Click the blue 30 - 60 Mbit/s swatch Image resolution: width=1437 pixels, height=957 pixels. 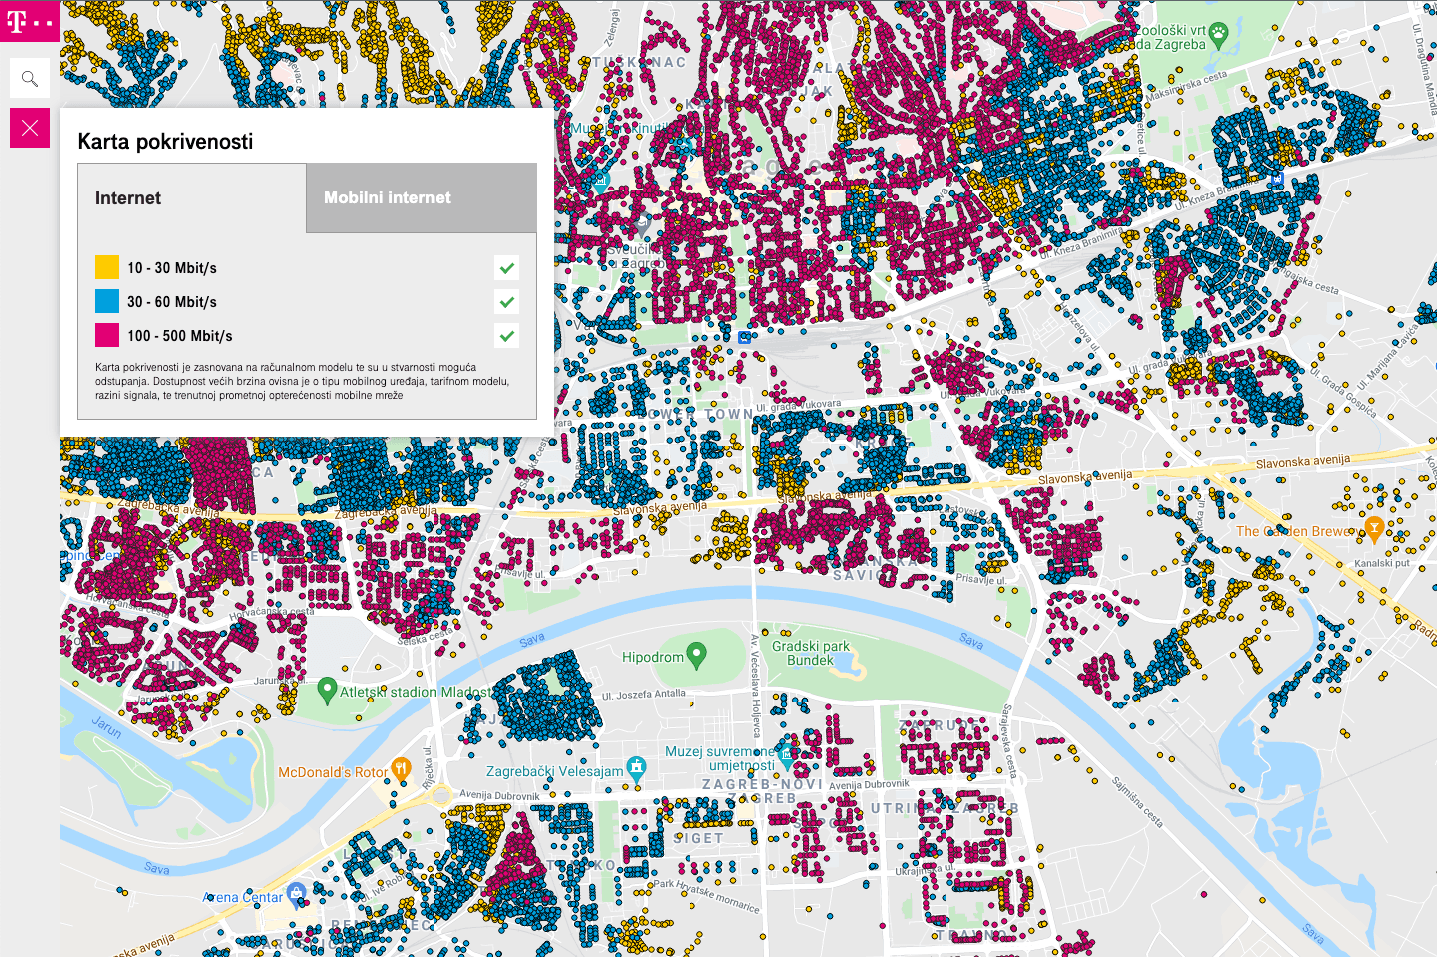[107, 301]
